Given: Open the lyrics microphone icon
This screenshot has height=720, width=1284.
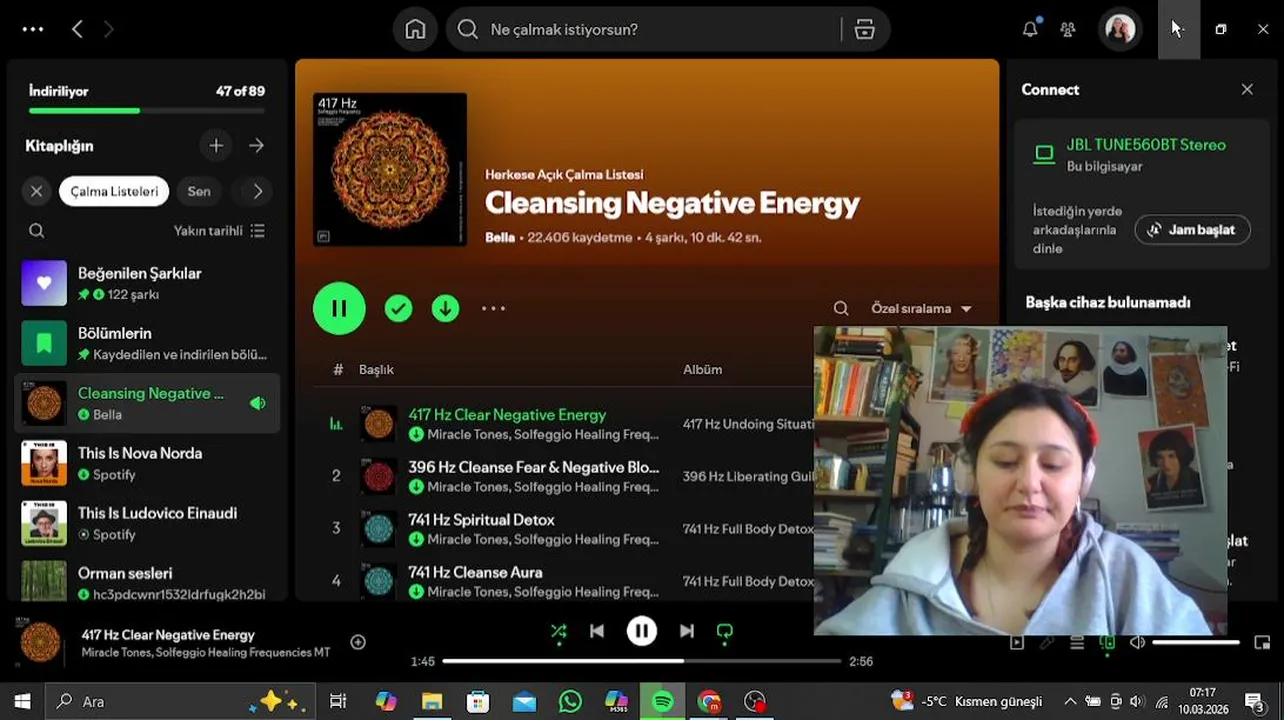Looking at the screenshot, I should tap(1047, 643).
